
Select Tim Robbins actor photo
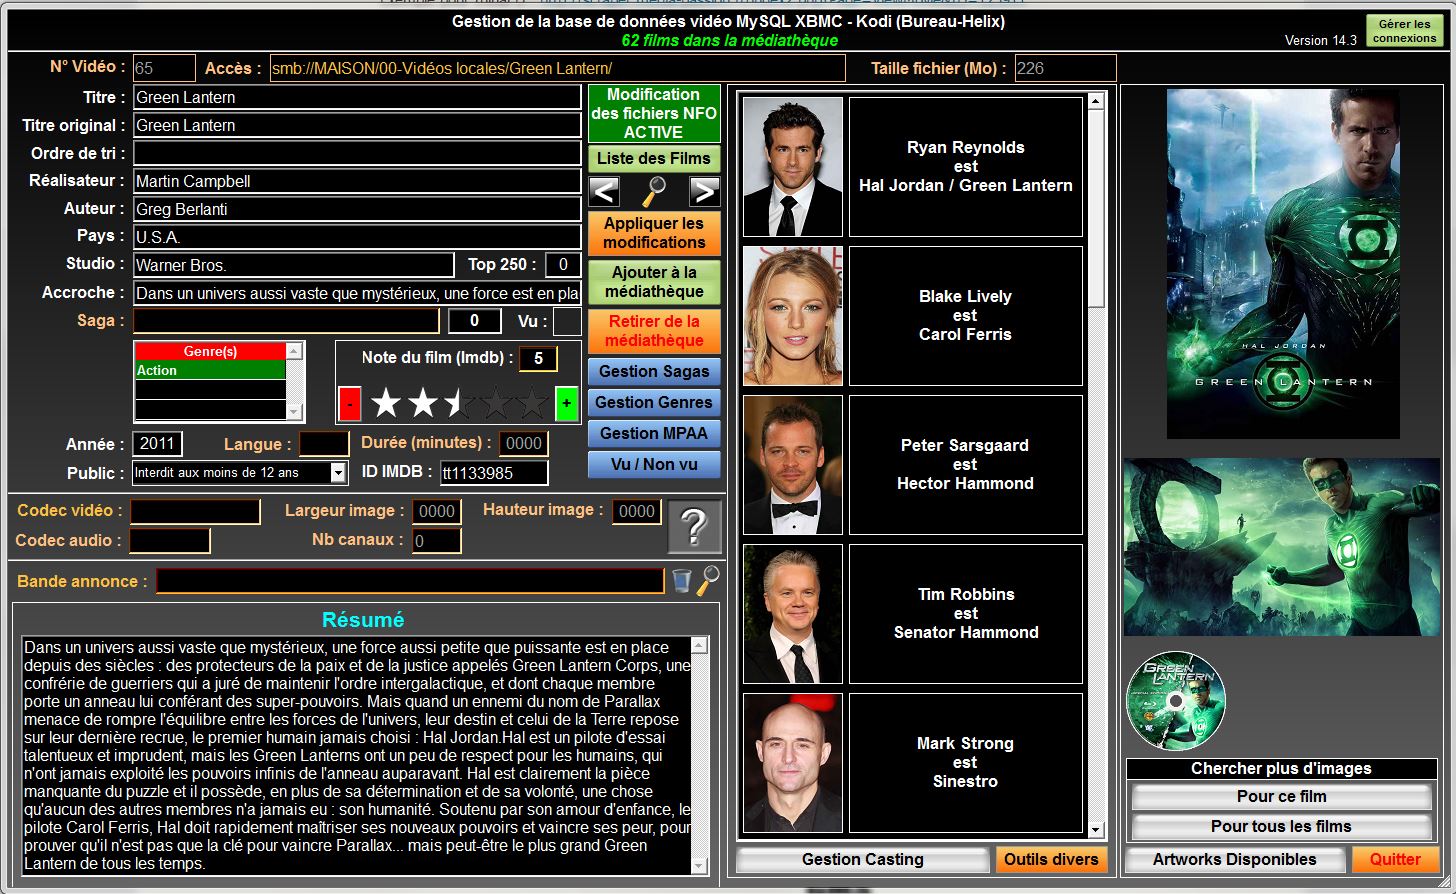pos(793,614)
